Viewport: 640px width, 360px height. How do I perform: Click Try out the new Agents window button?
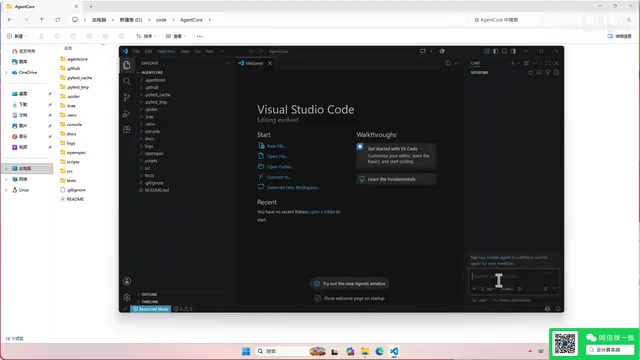350,284
